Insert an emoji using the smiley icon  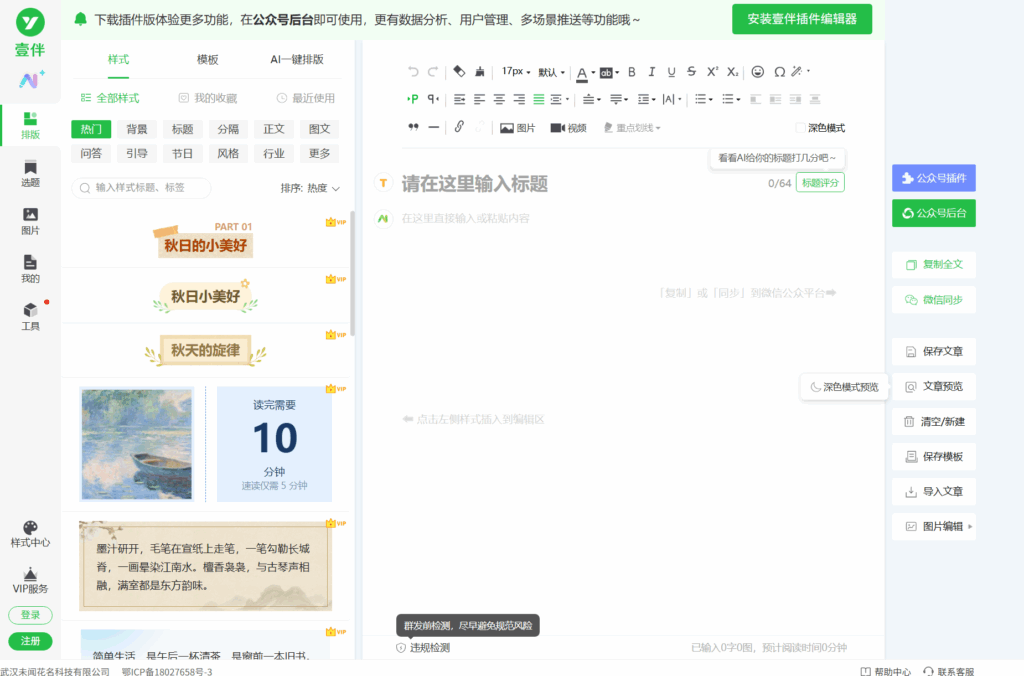pyautogui.click(x=758, y=72)
